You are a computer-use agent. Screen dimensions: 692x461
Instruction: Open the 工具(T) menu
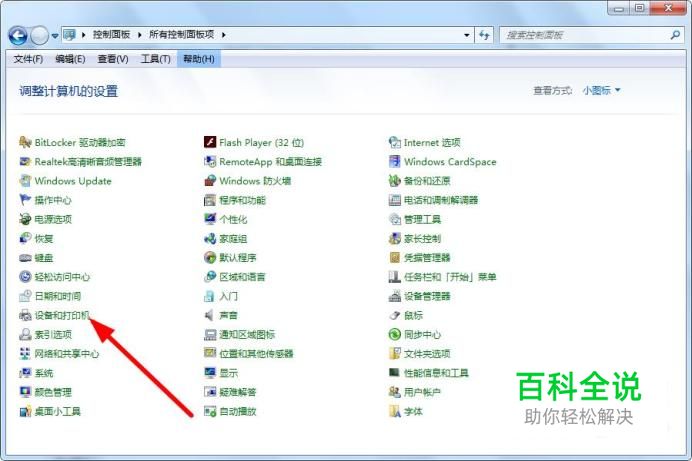[155, 59]
